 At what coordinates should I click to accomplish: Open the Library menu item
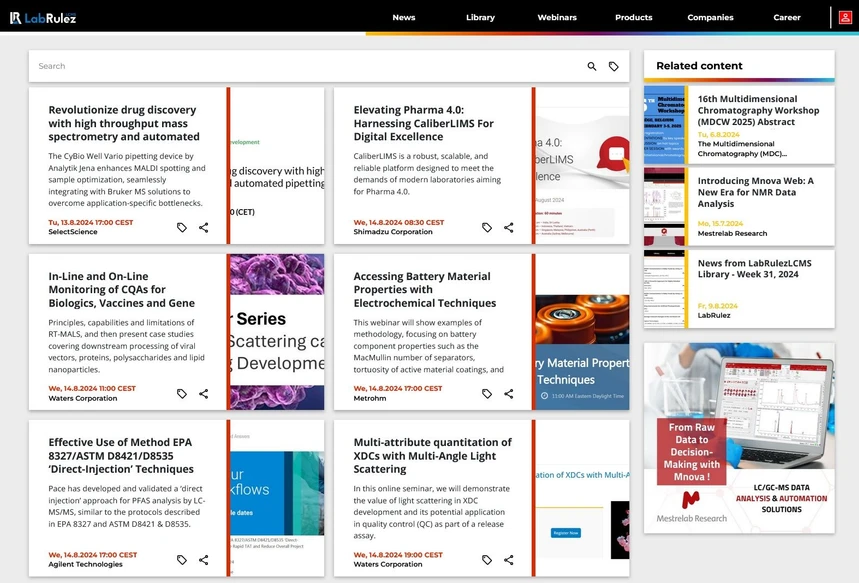coord(480,17)
